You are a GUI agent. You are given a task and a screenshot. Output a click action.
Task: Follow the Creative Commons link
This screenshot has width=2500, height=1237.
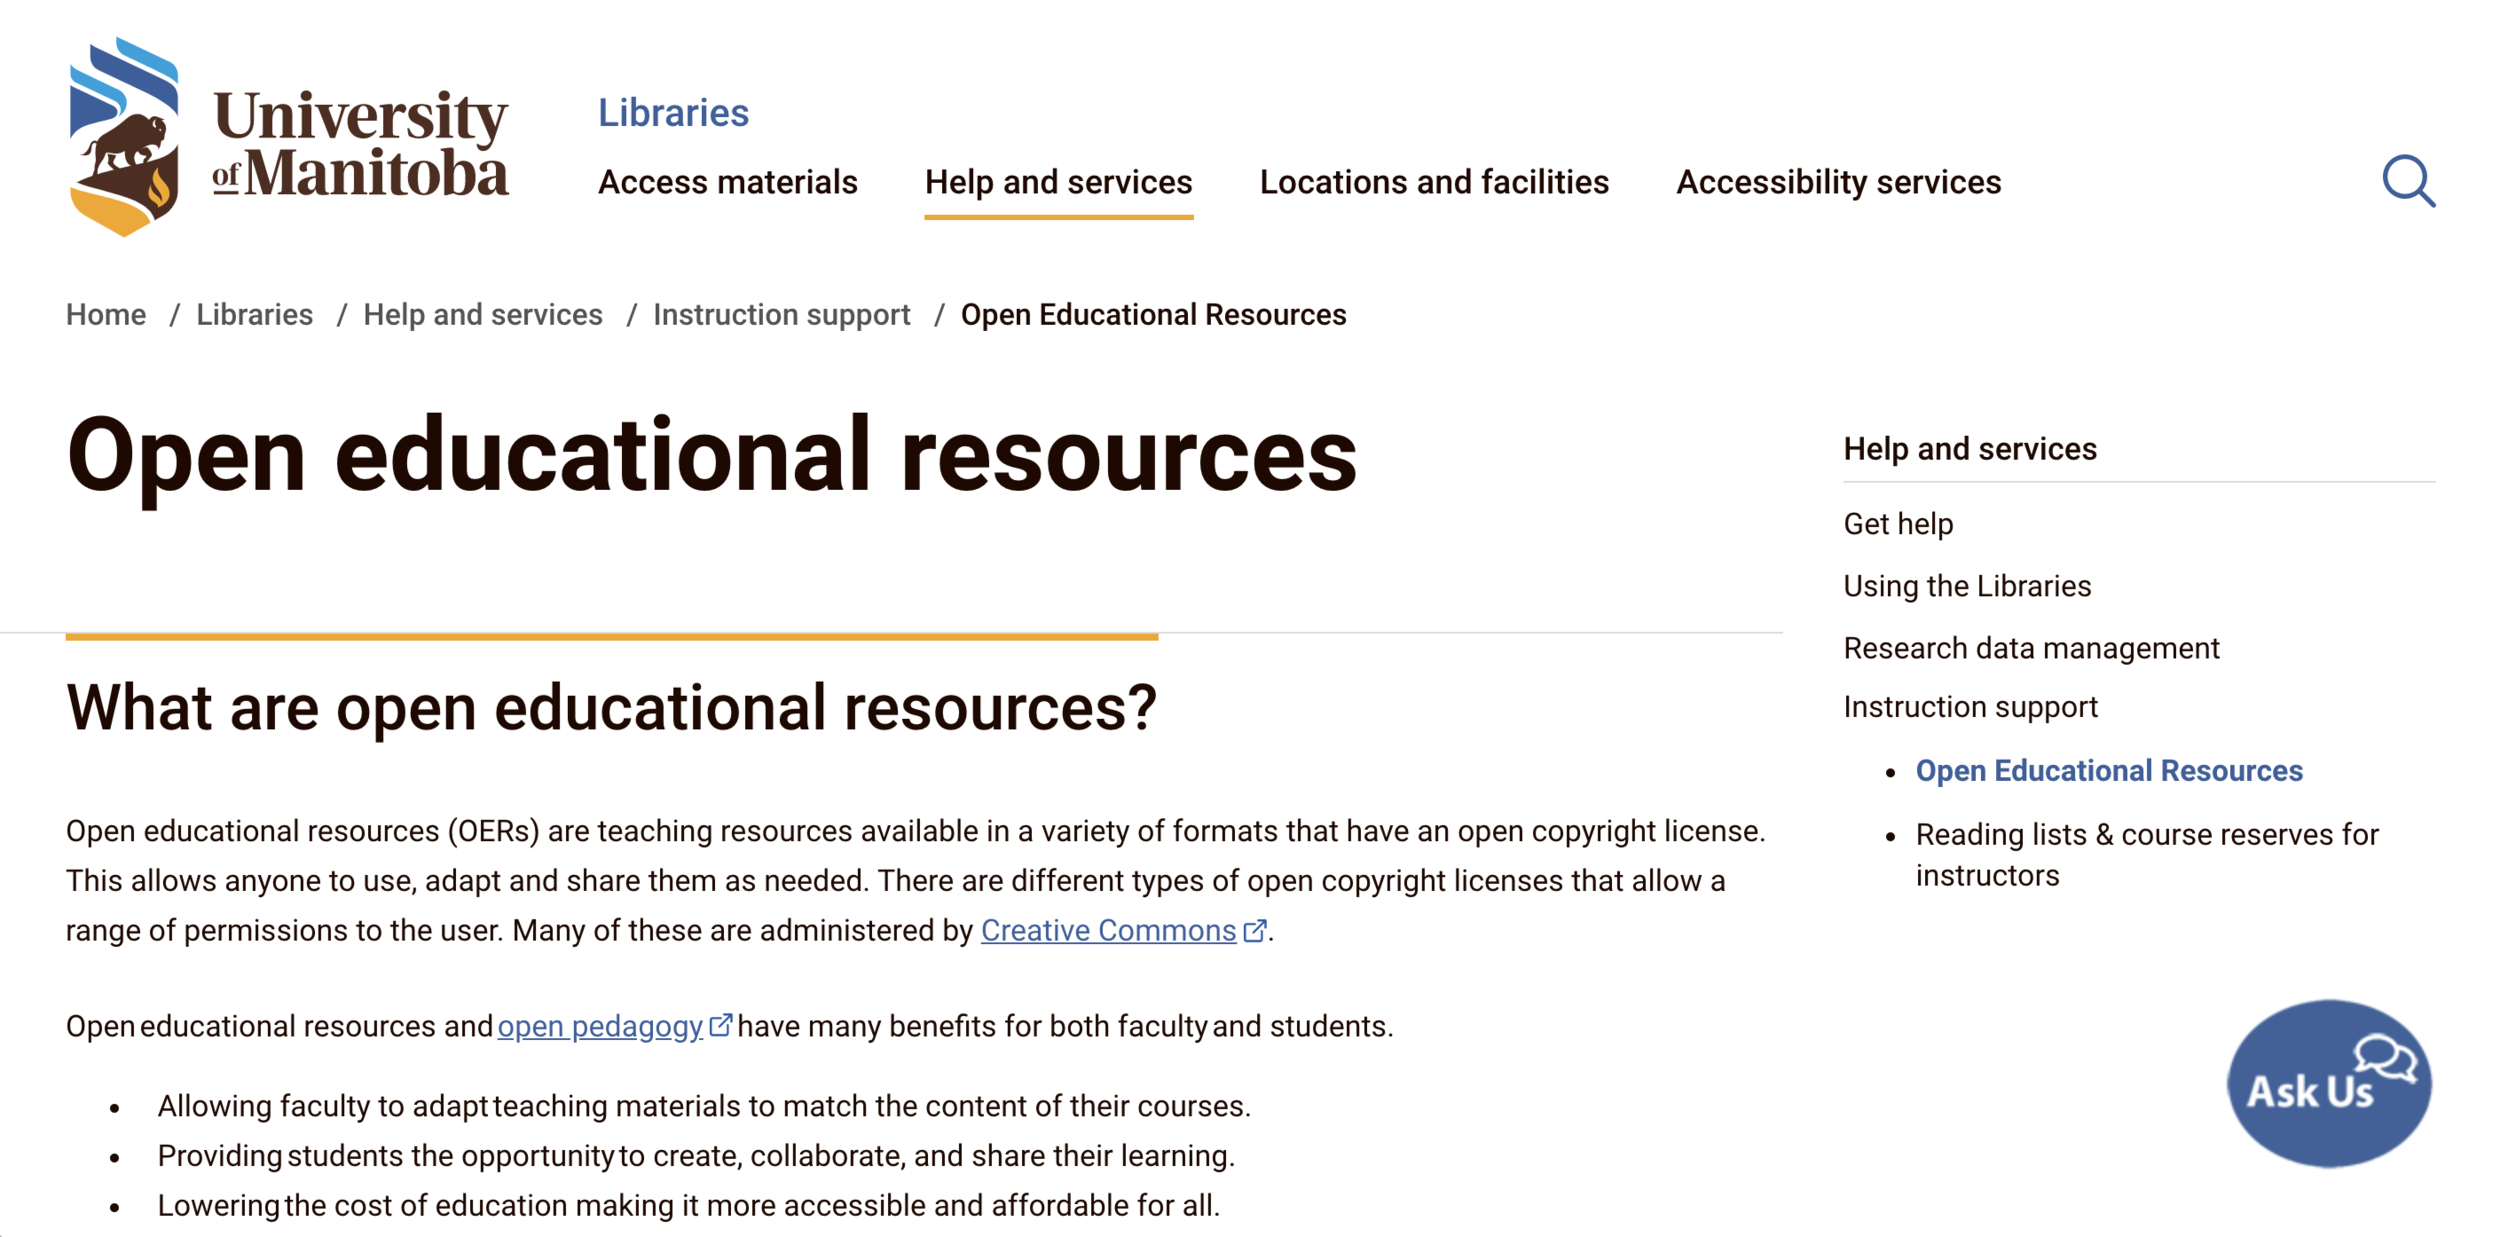[1107, 931]
